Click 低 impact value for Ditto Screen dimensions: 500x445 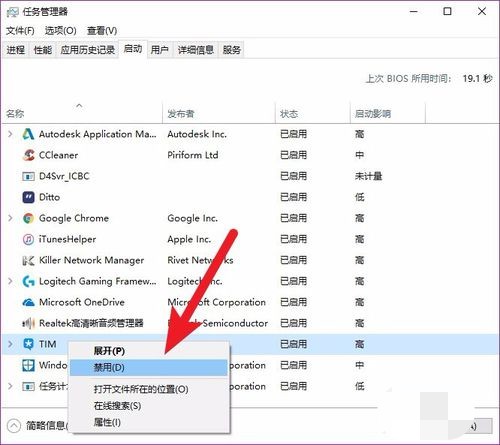pos(359,197)
